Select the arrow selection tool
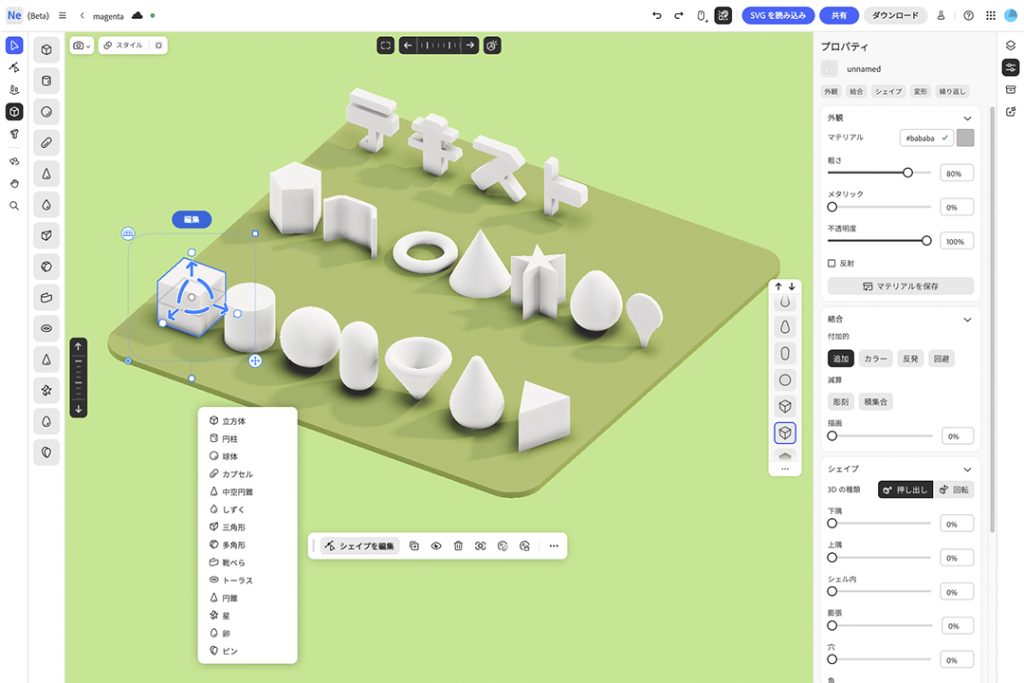 tap(14, 46)
